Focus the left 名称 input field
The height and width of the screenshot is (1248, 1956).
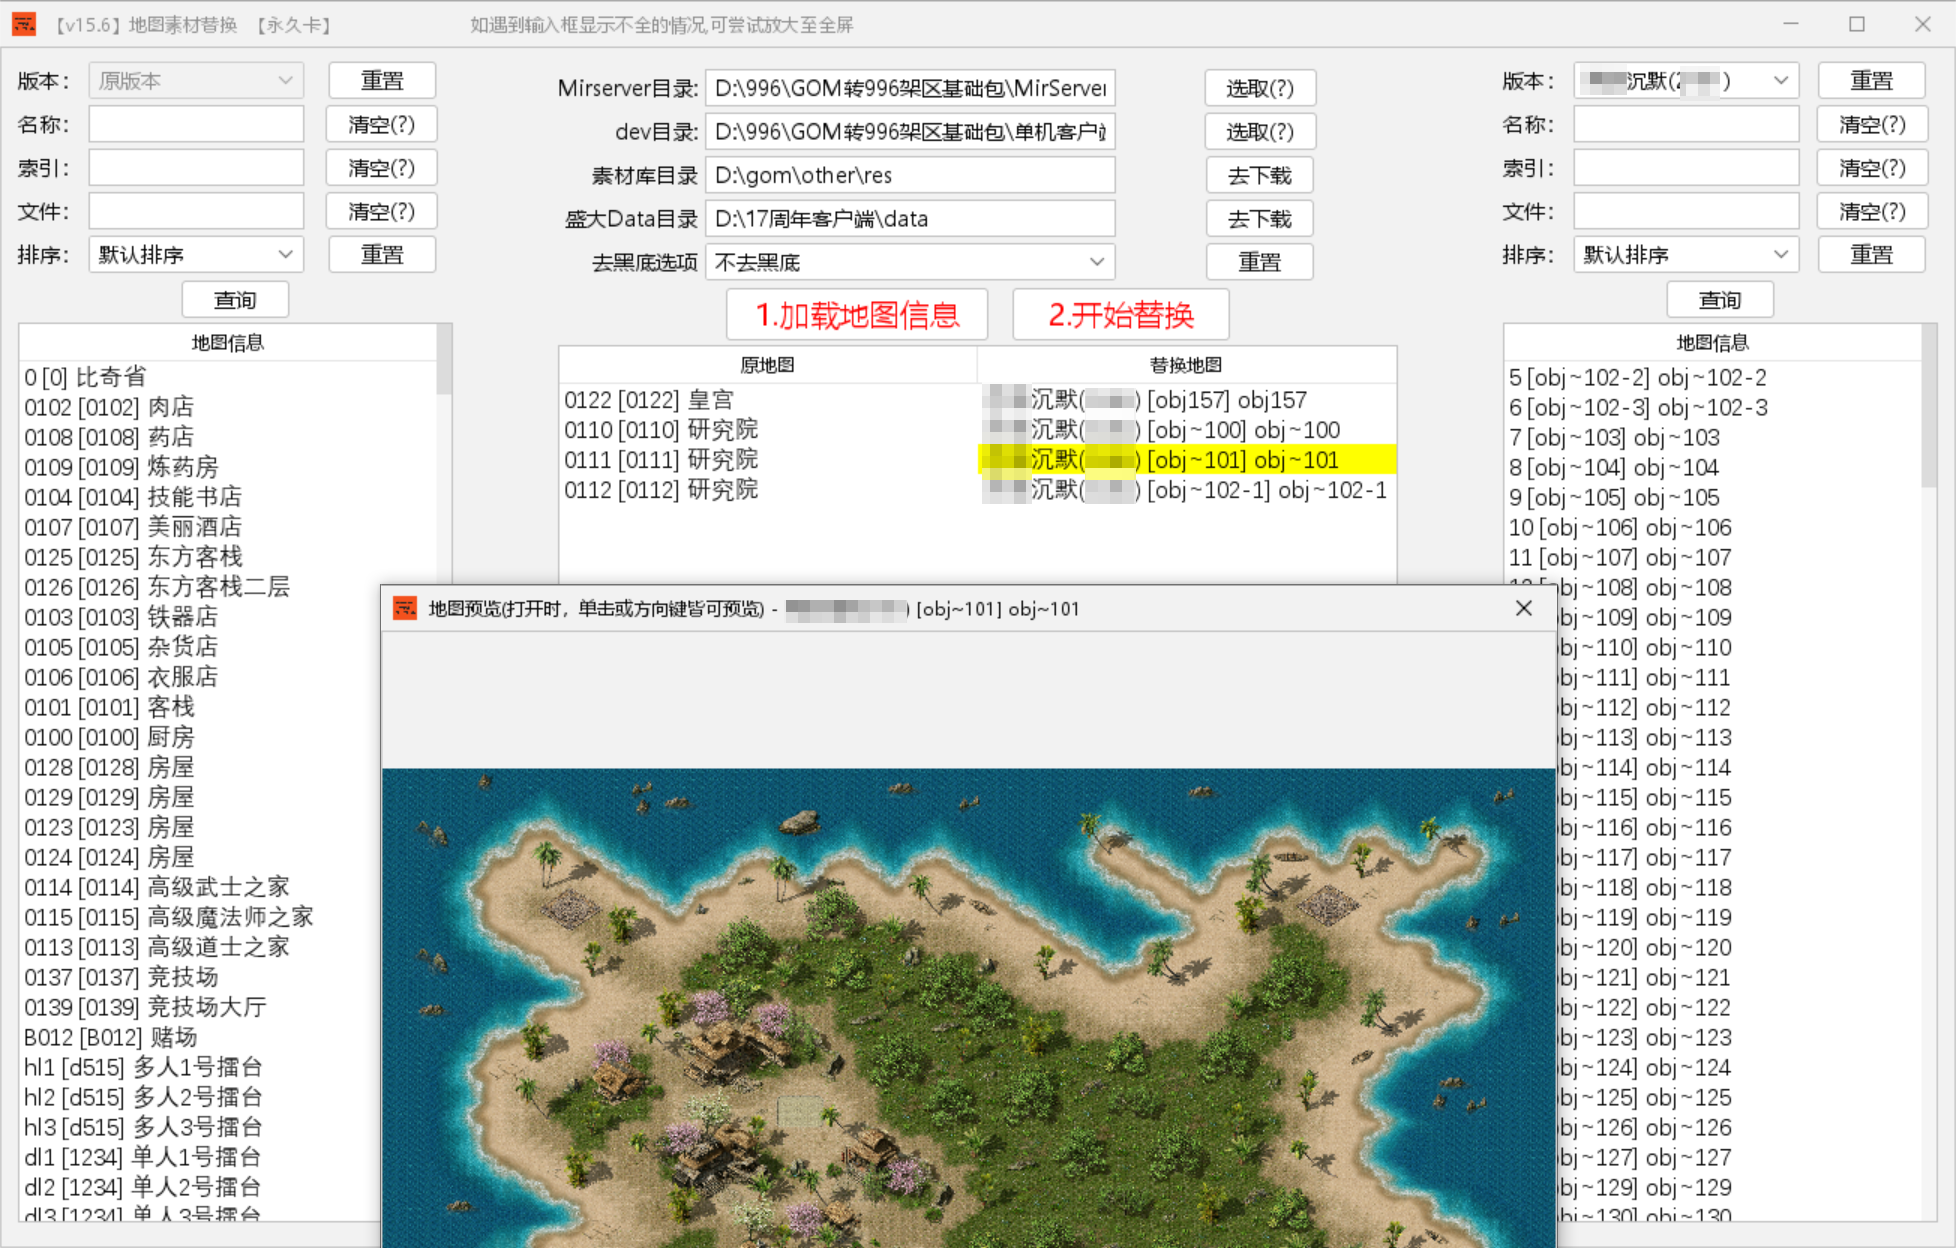click(x=196, y=125)
